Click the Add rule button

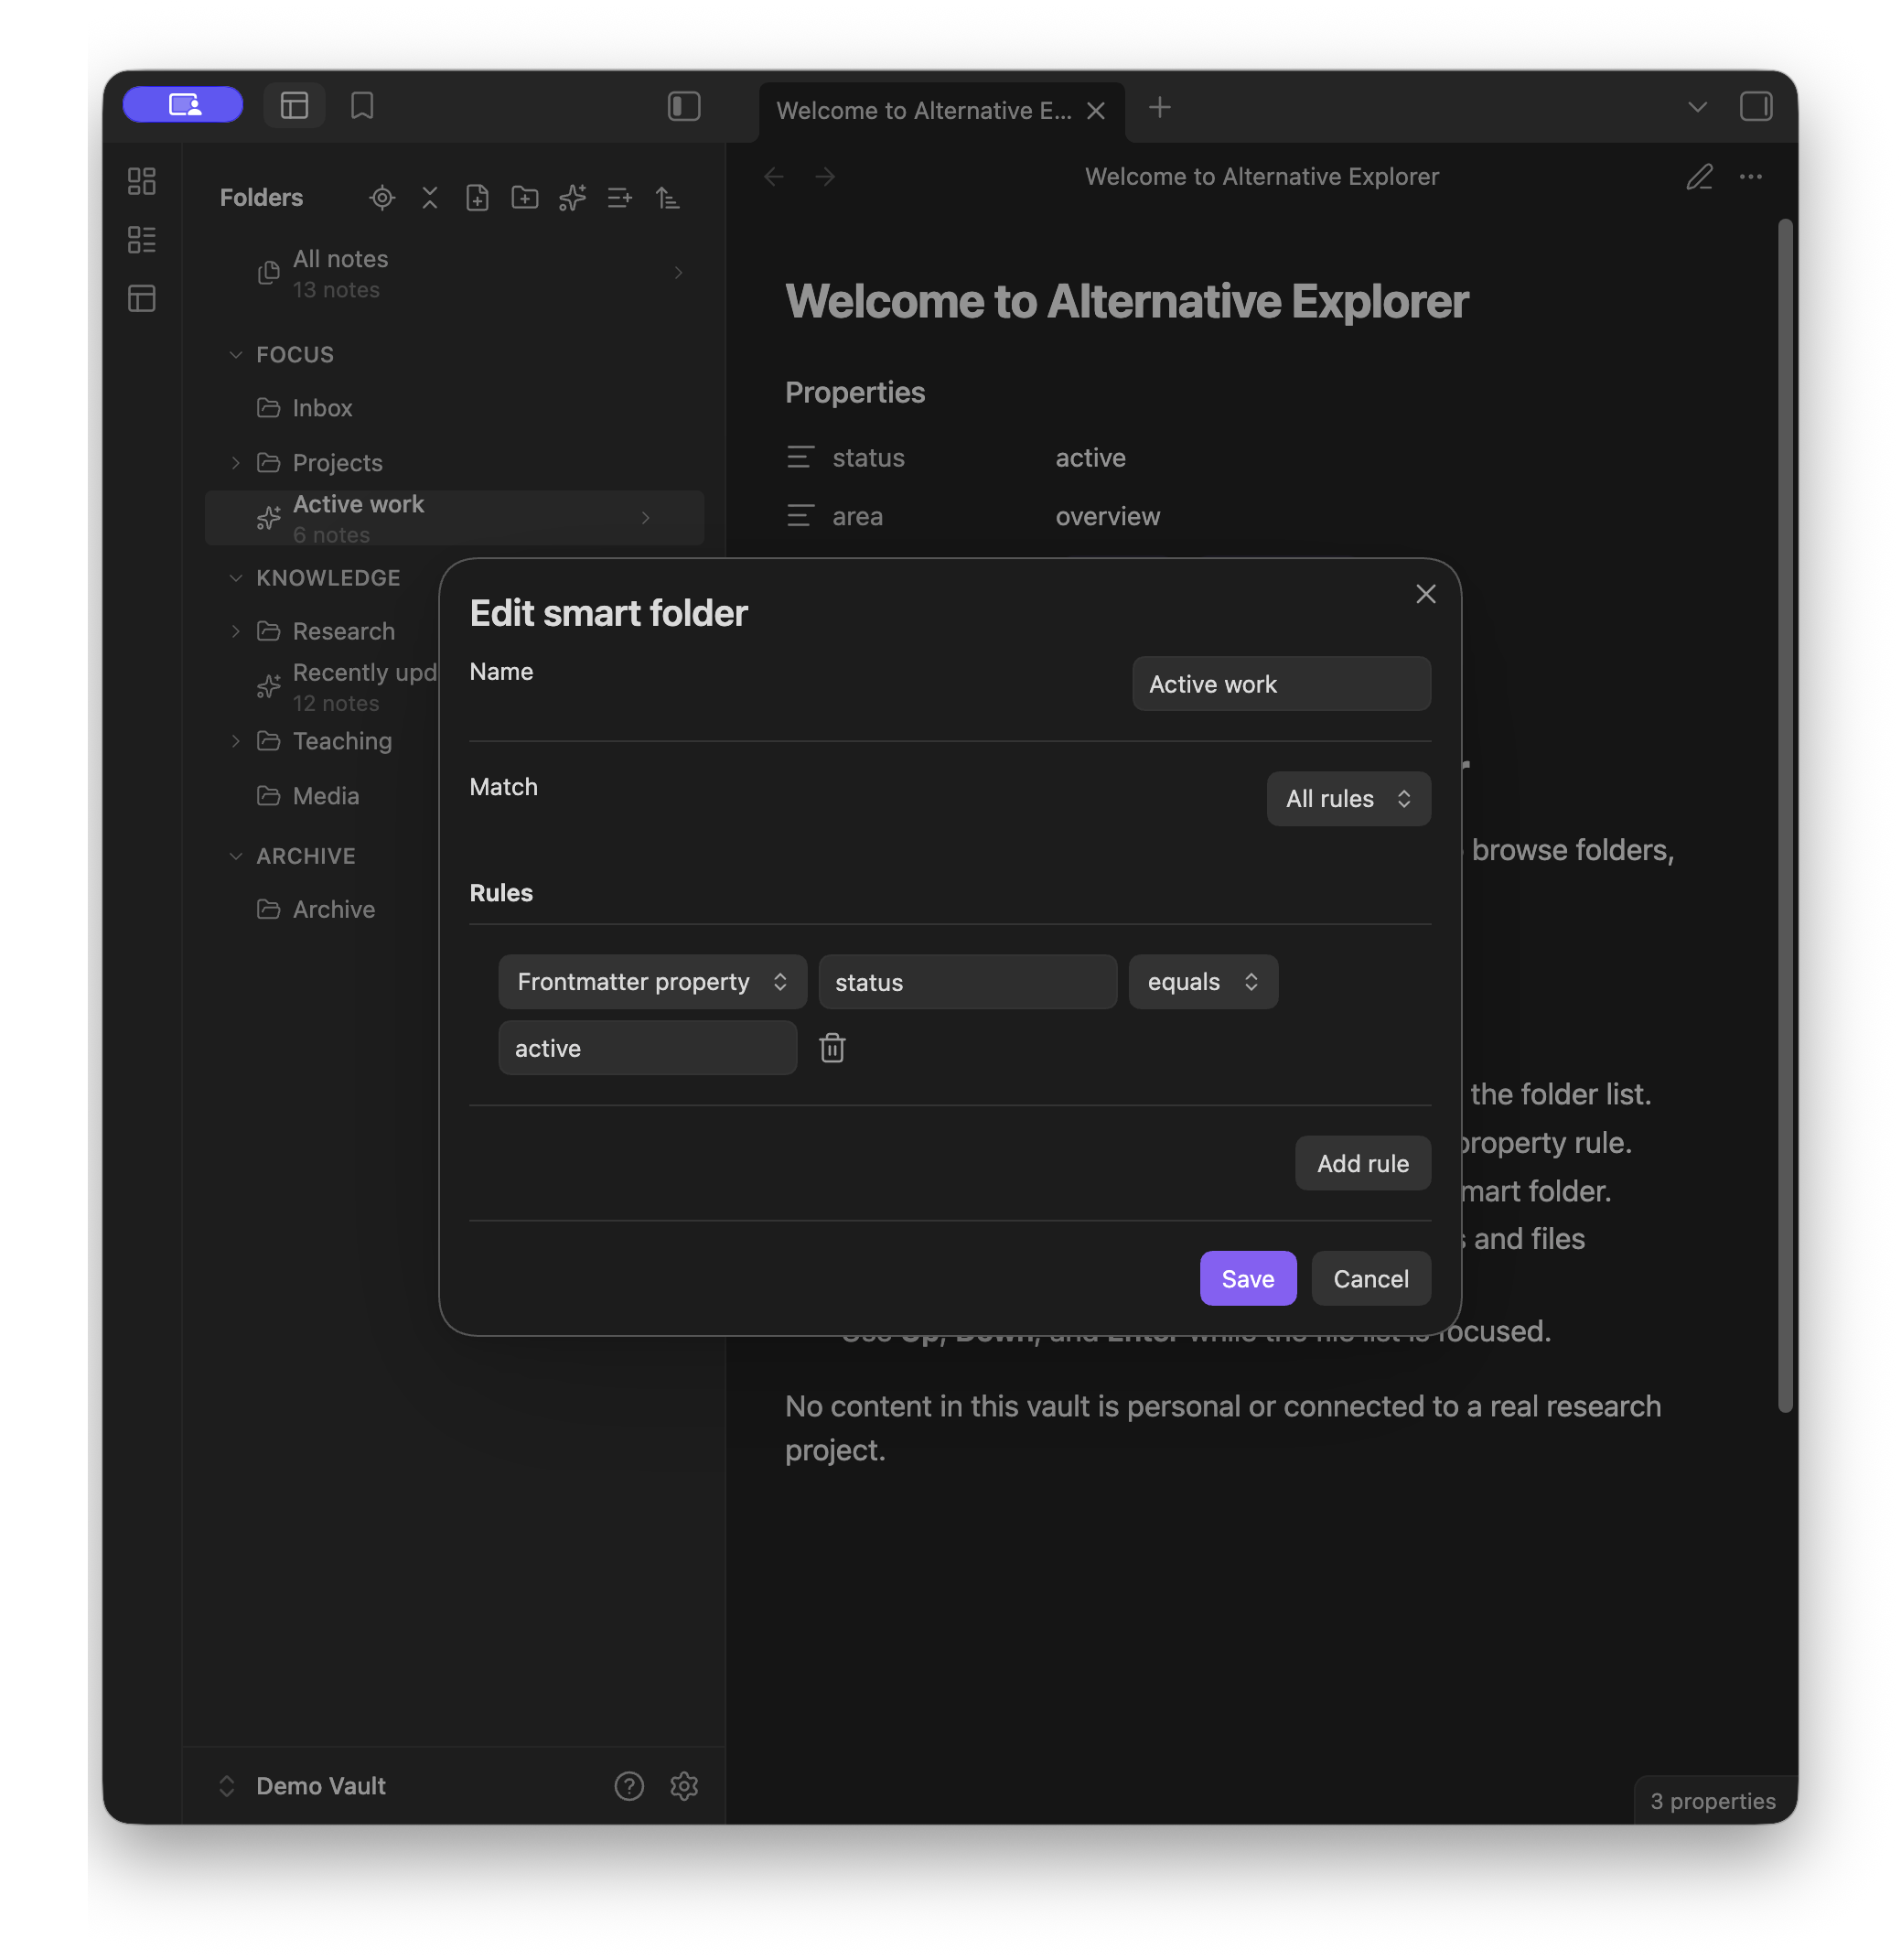pos(1362,1164)
